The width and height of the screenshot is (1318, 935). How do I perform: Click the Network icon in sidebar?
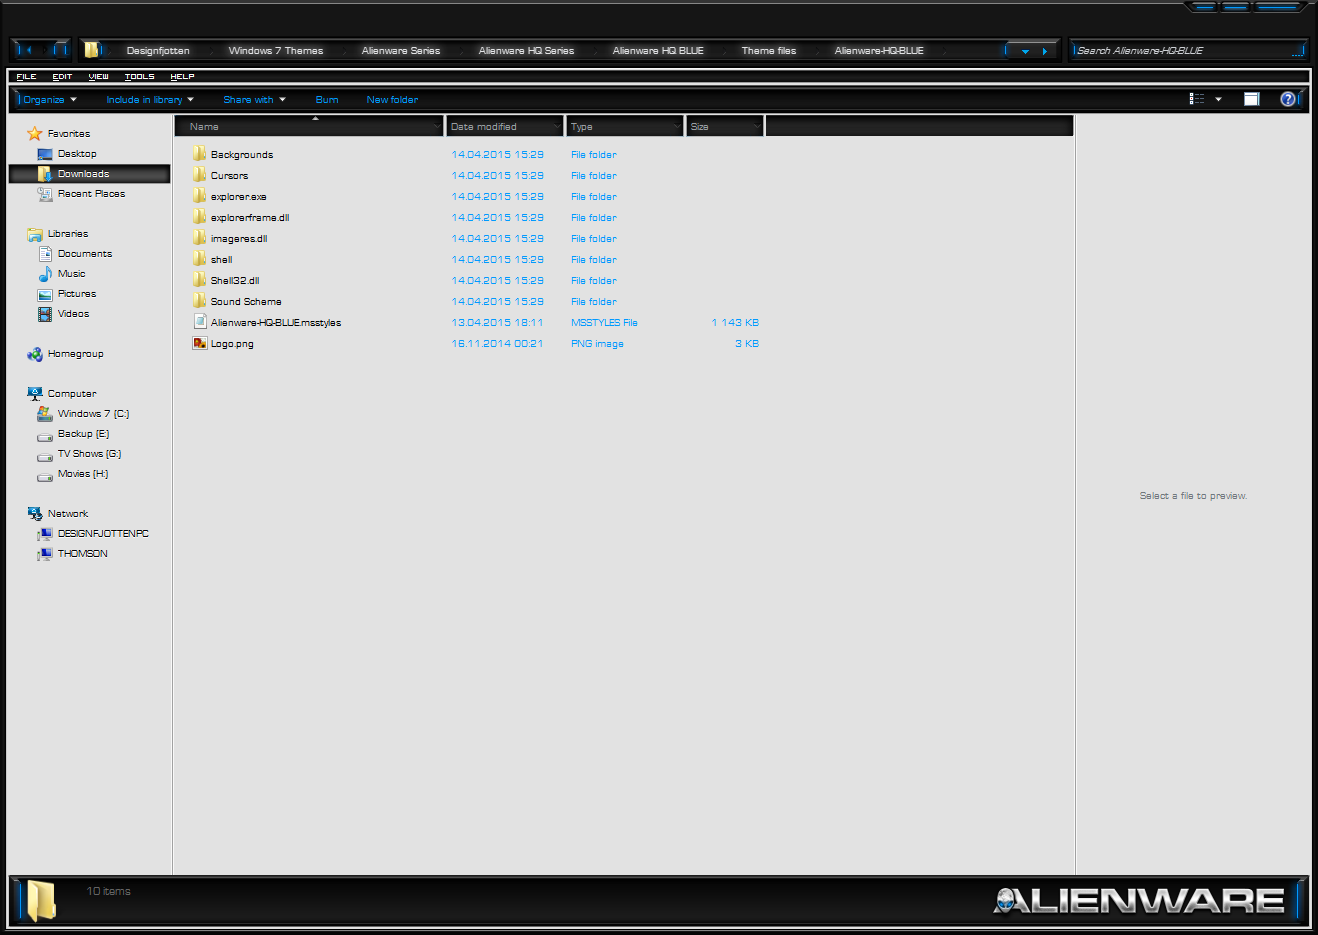[x=35, y=514]
